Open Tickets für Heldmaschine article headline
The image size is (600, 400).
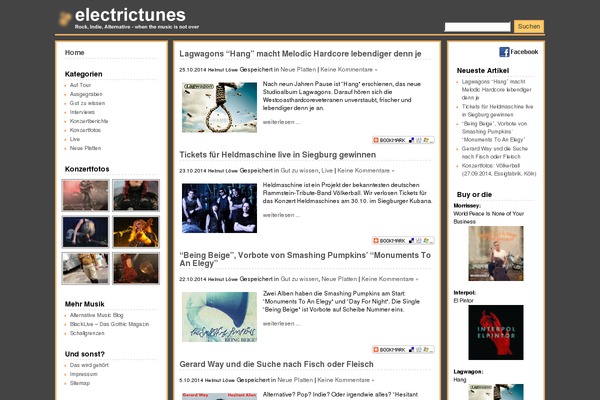click(x=278, y=155)
